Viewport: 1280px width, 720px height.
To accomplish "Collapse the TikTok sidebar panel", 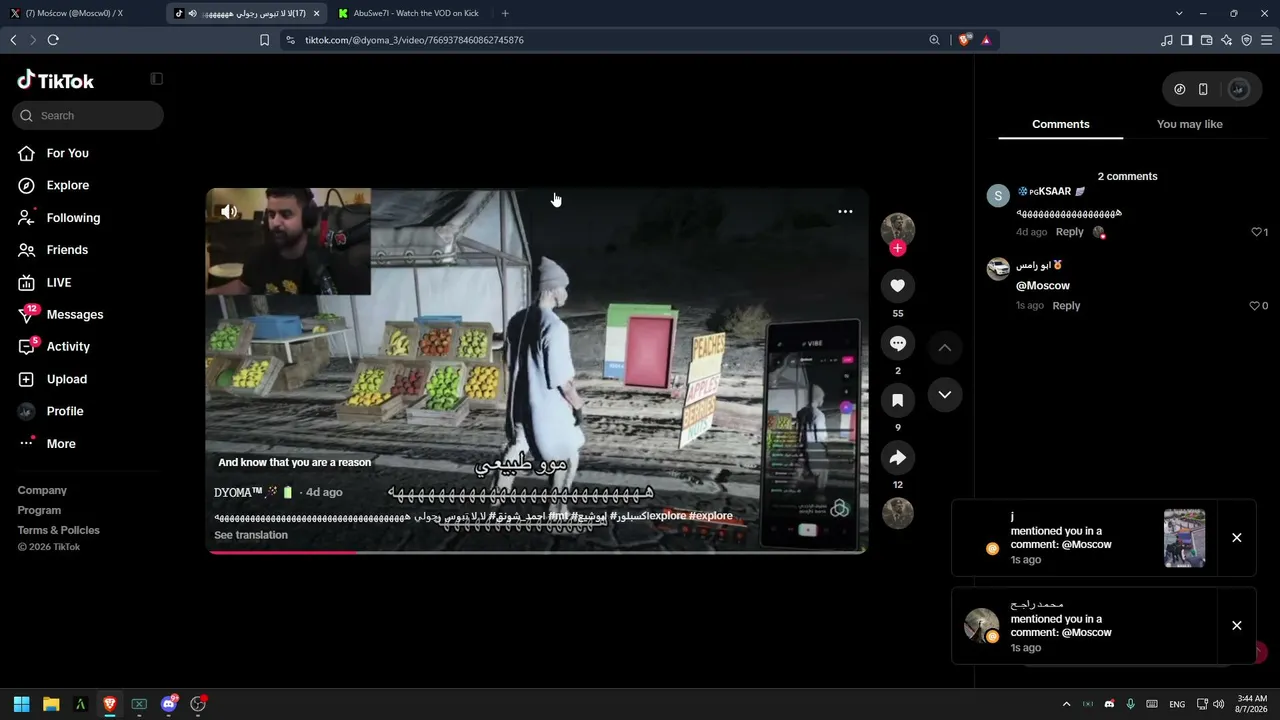I will click(x=156, y=79).
